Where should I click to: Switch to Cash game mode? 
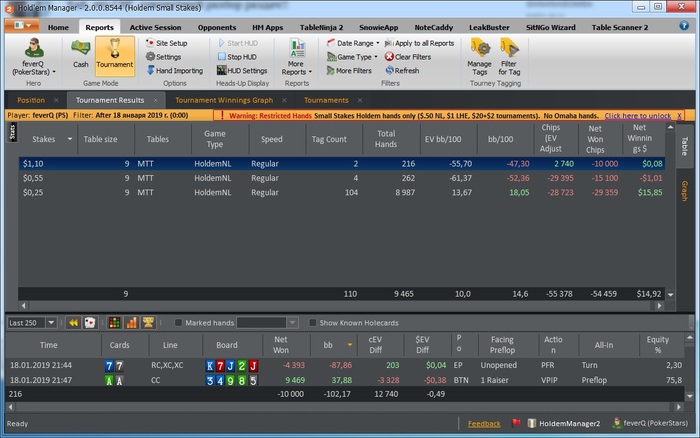click(x=80, y=54)
